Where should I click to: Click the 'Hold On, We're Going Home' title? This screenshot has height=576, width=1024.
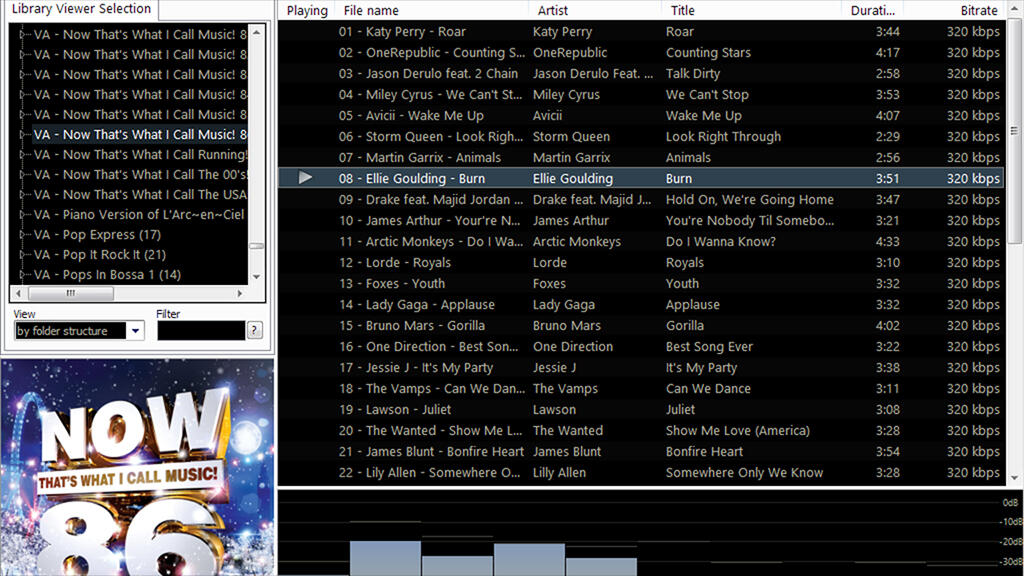click(x=750, y=199)
